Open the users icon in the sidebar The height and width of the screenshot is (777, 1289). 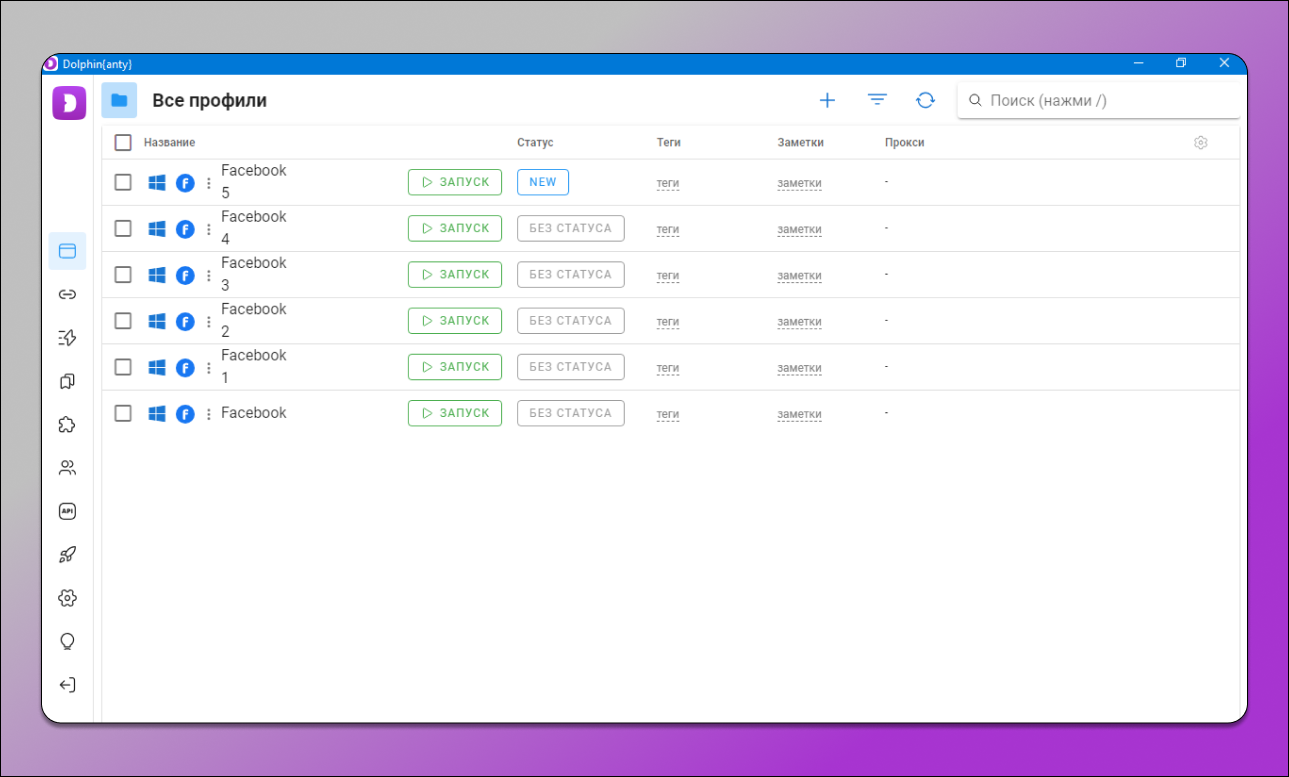[67, 468]
